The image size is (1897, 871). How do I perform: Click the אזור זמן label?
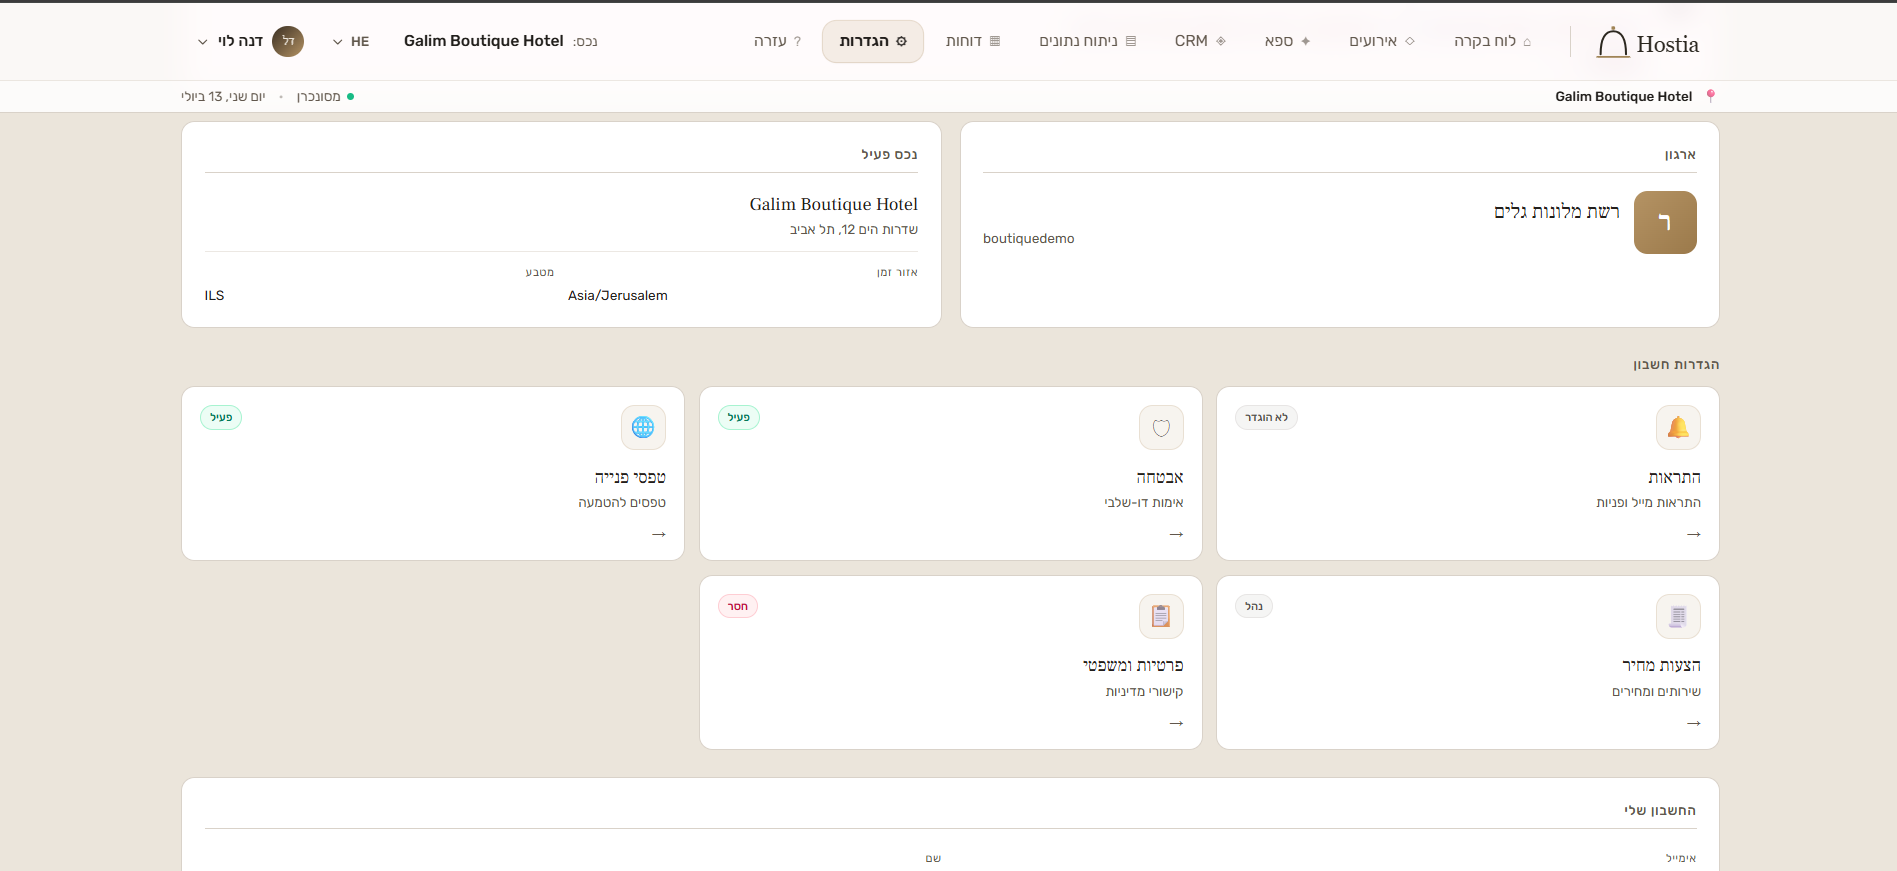tap(897, 272)
